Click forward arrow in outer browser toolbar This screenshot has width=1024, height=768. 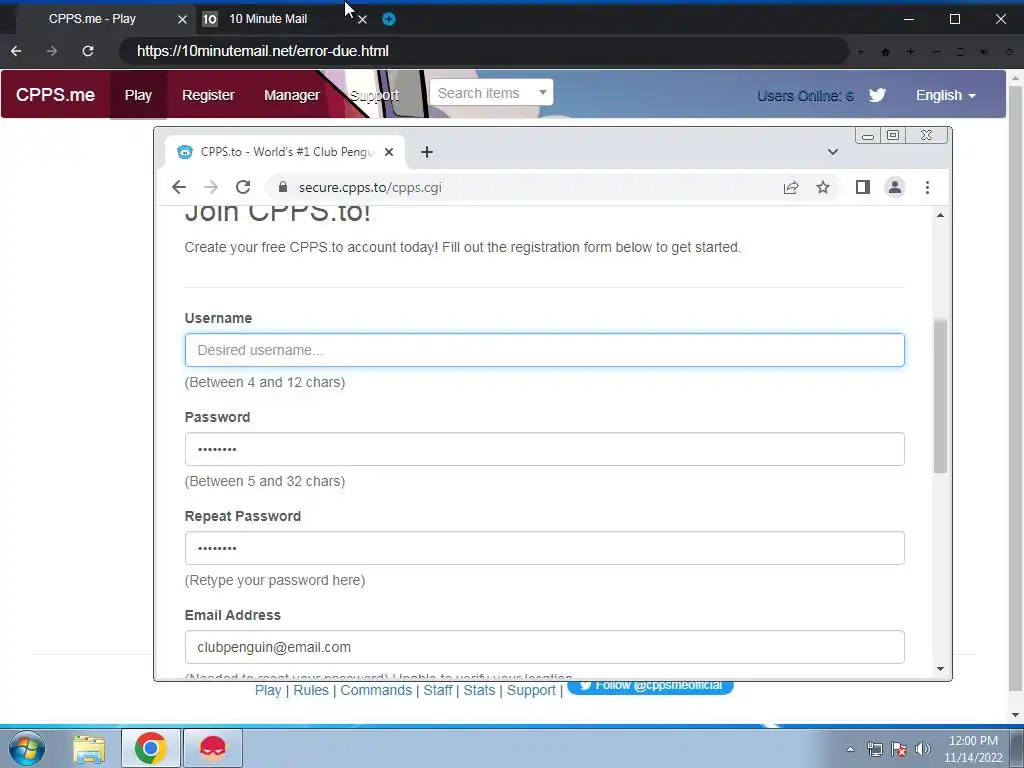tap(52, 51)
